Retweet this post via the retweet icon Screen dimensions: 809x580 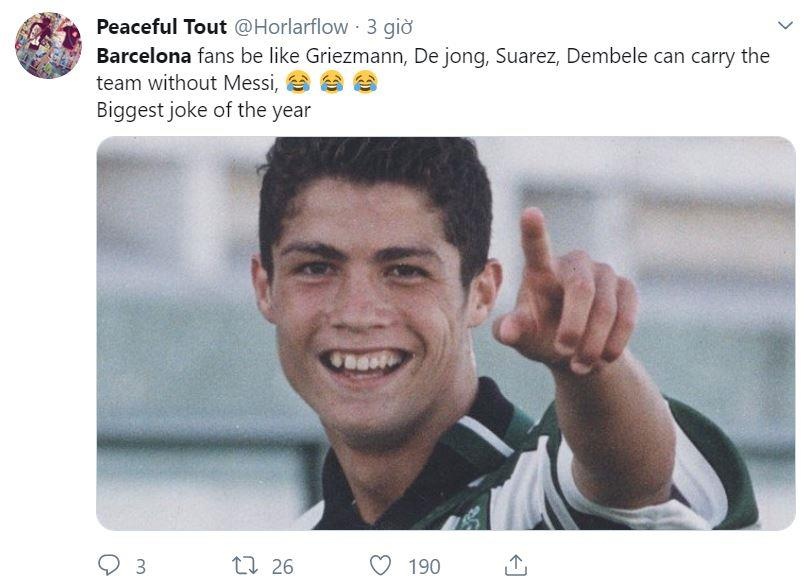click(245, 566)
